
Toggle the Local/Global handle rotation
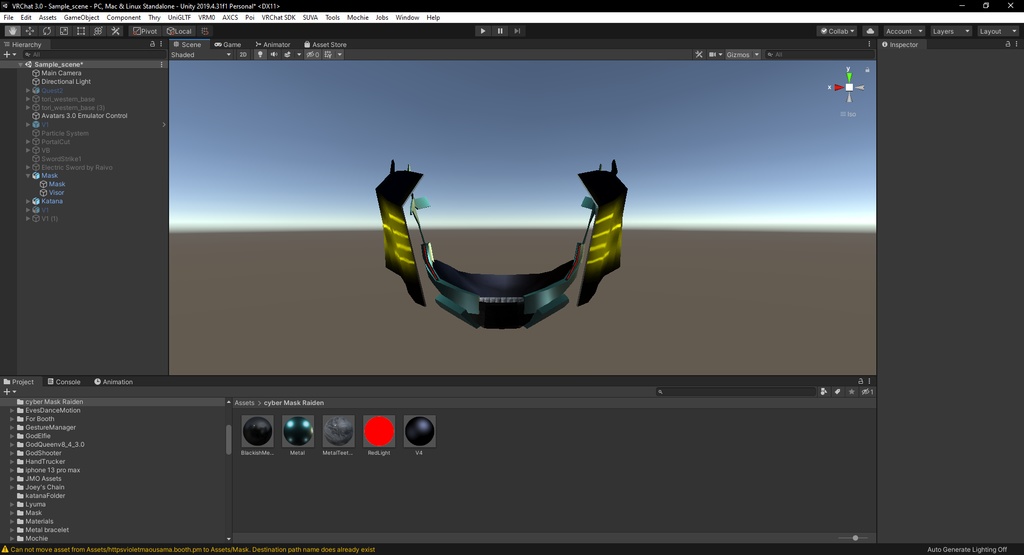[x=179, y=31]
